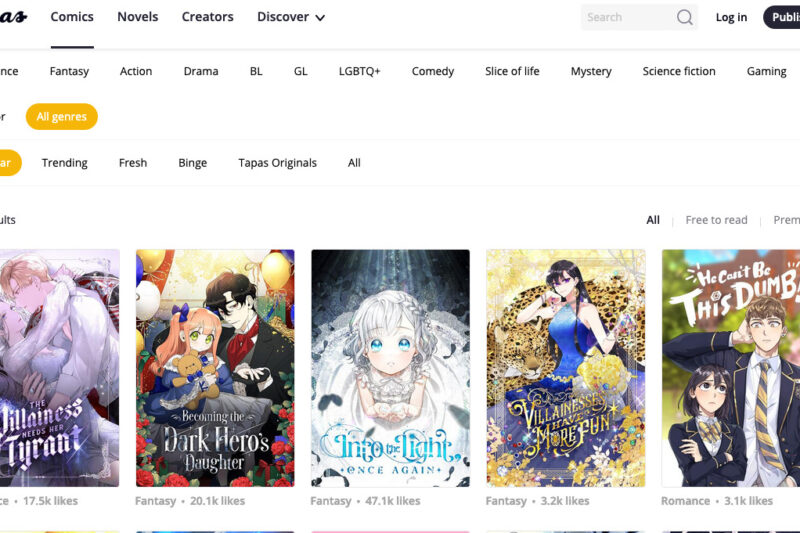Filter to Free to read

pyautogui.click(x=716, y=220)
